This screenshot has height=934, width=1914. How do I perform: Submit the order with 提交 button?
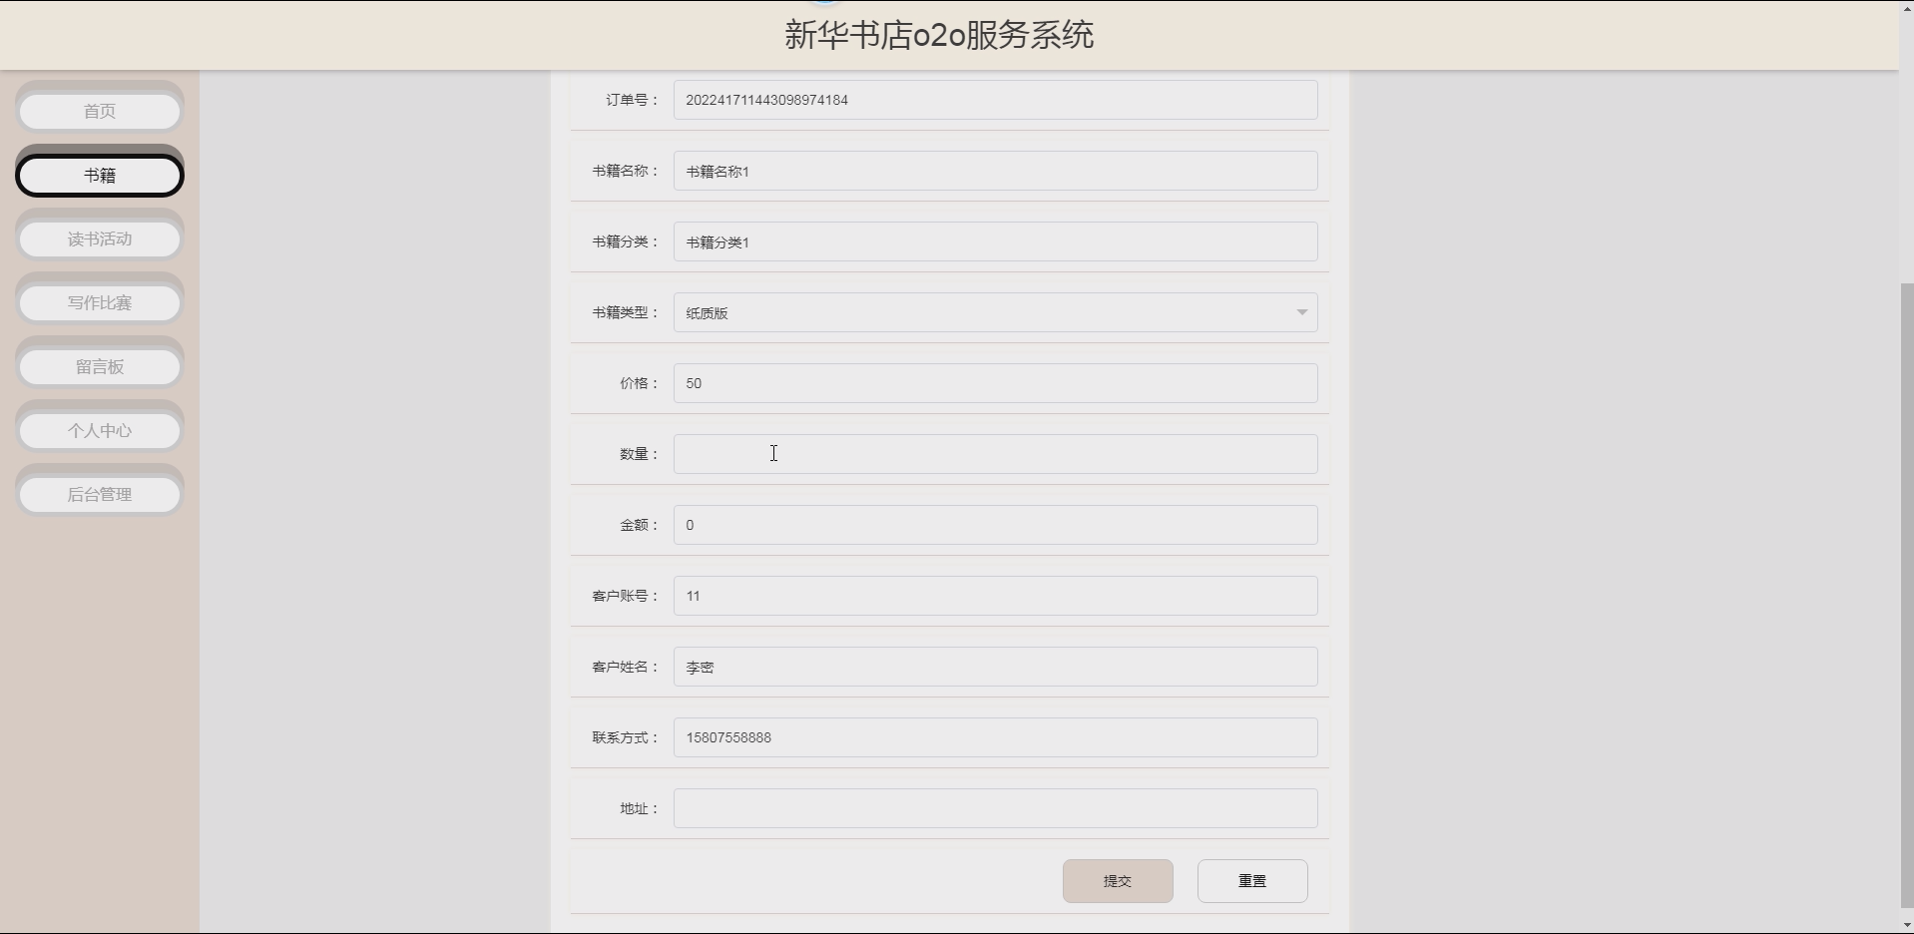coord(1118,881)
